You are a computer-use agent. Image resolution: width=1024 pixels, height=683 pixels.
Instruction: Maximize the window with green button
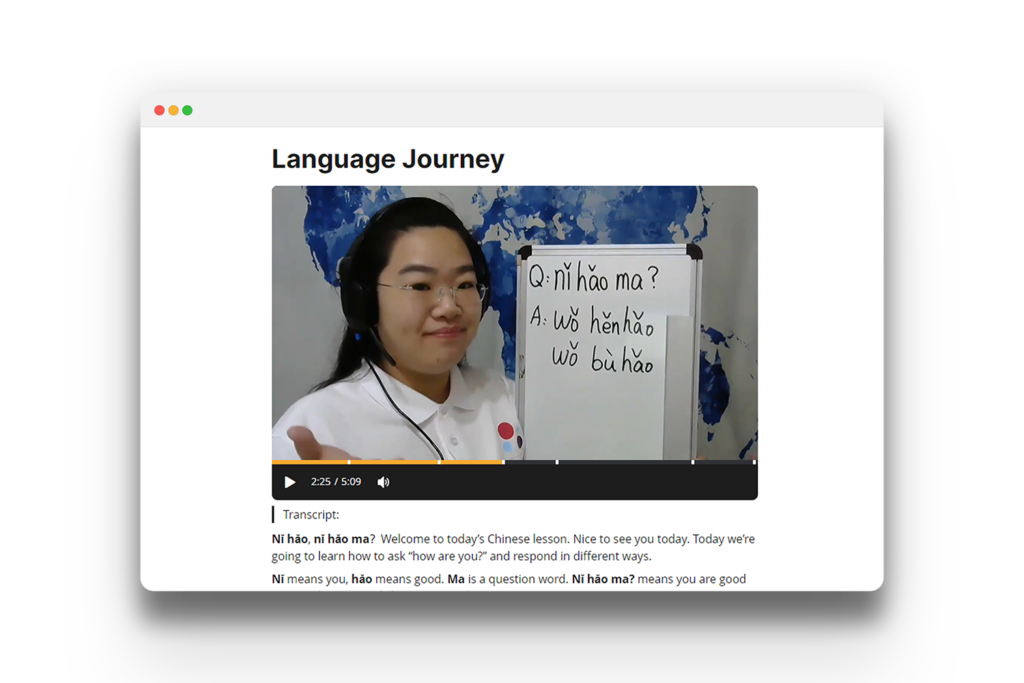click(187, 110)
